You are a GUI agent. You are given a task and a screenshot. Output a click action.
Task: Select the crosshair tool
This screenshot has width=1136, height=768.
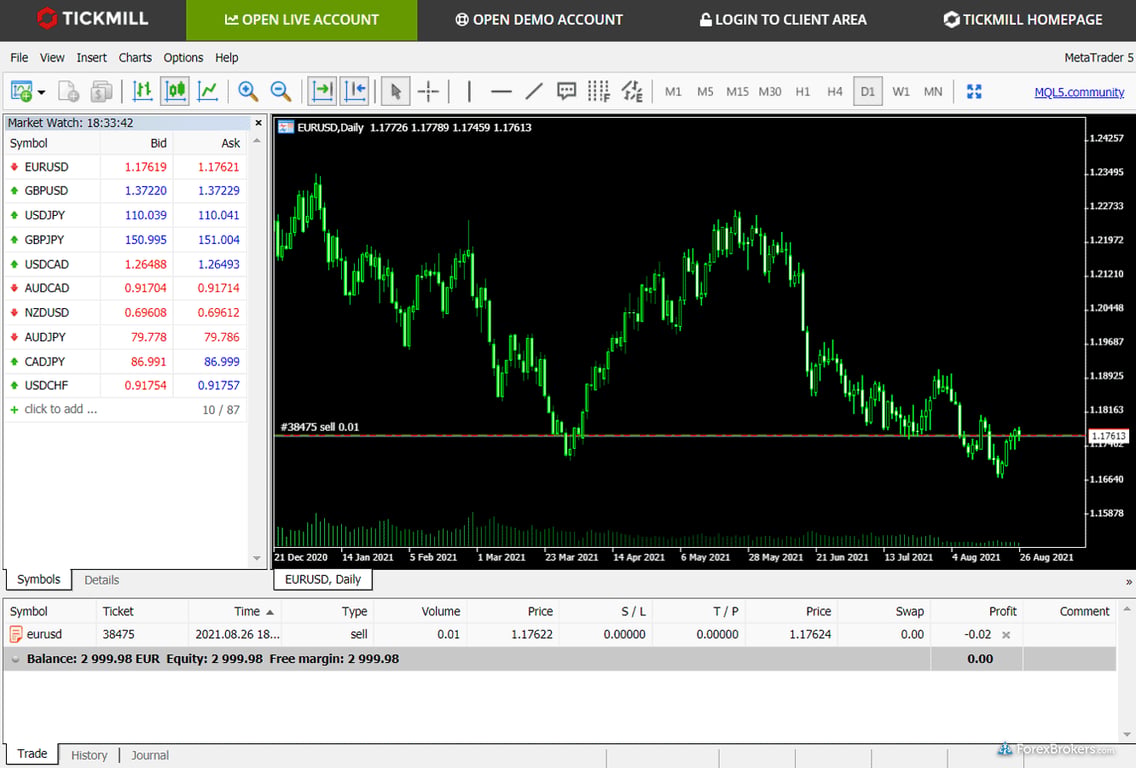[428, 91]
